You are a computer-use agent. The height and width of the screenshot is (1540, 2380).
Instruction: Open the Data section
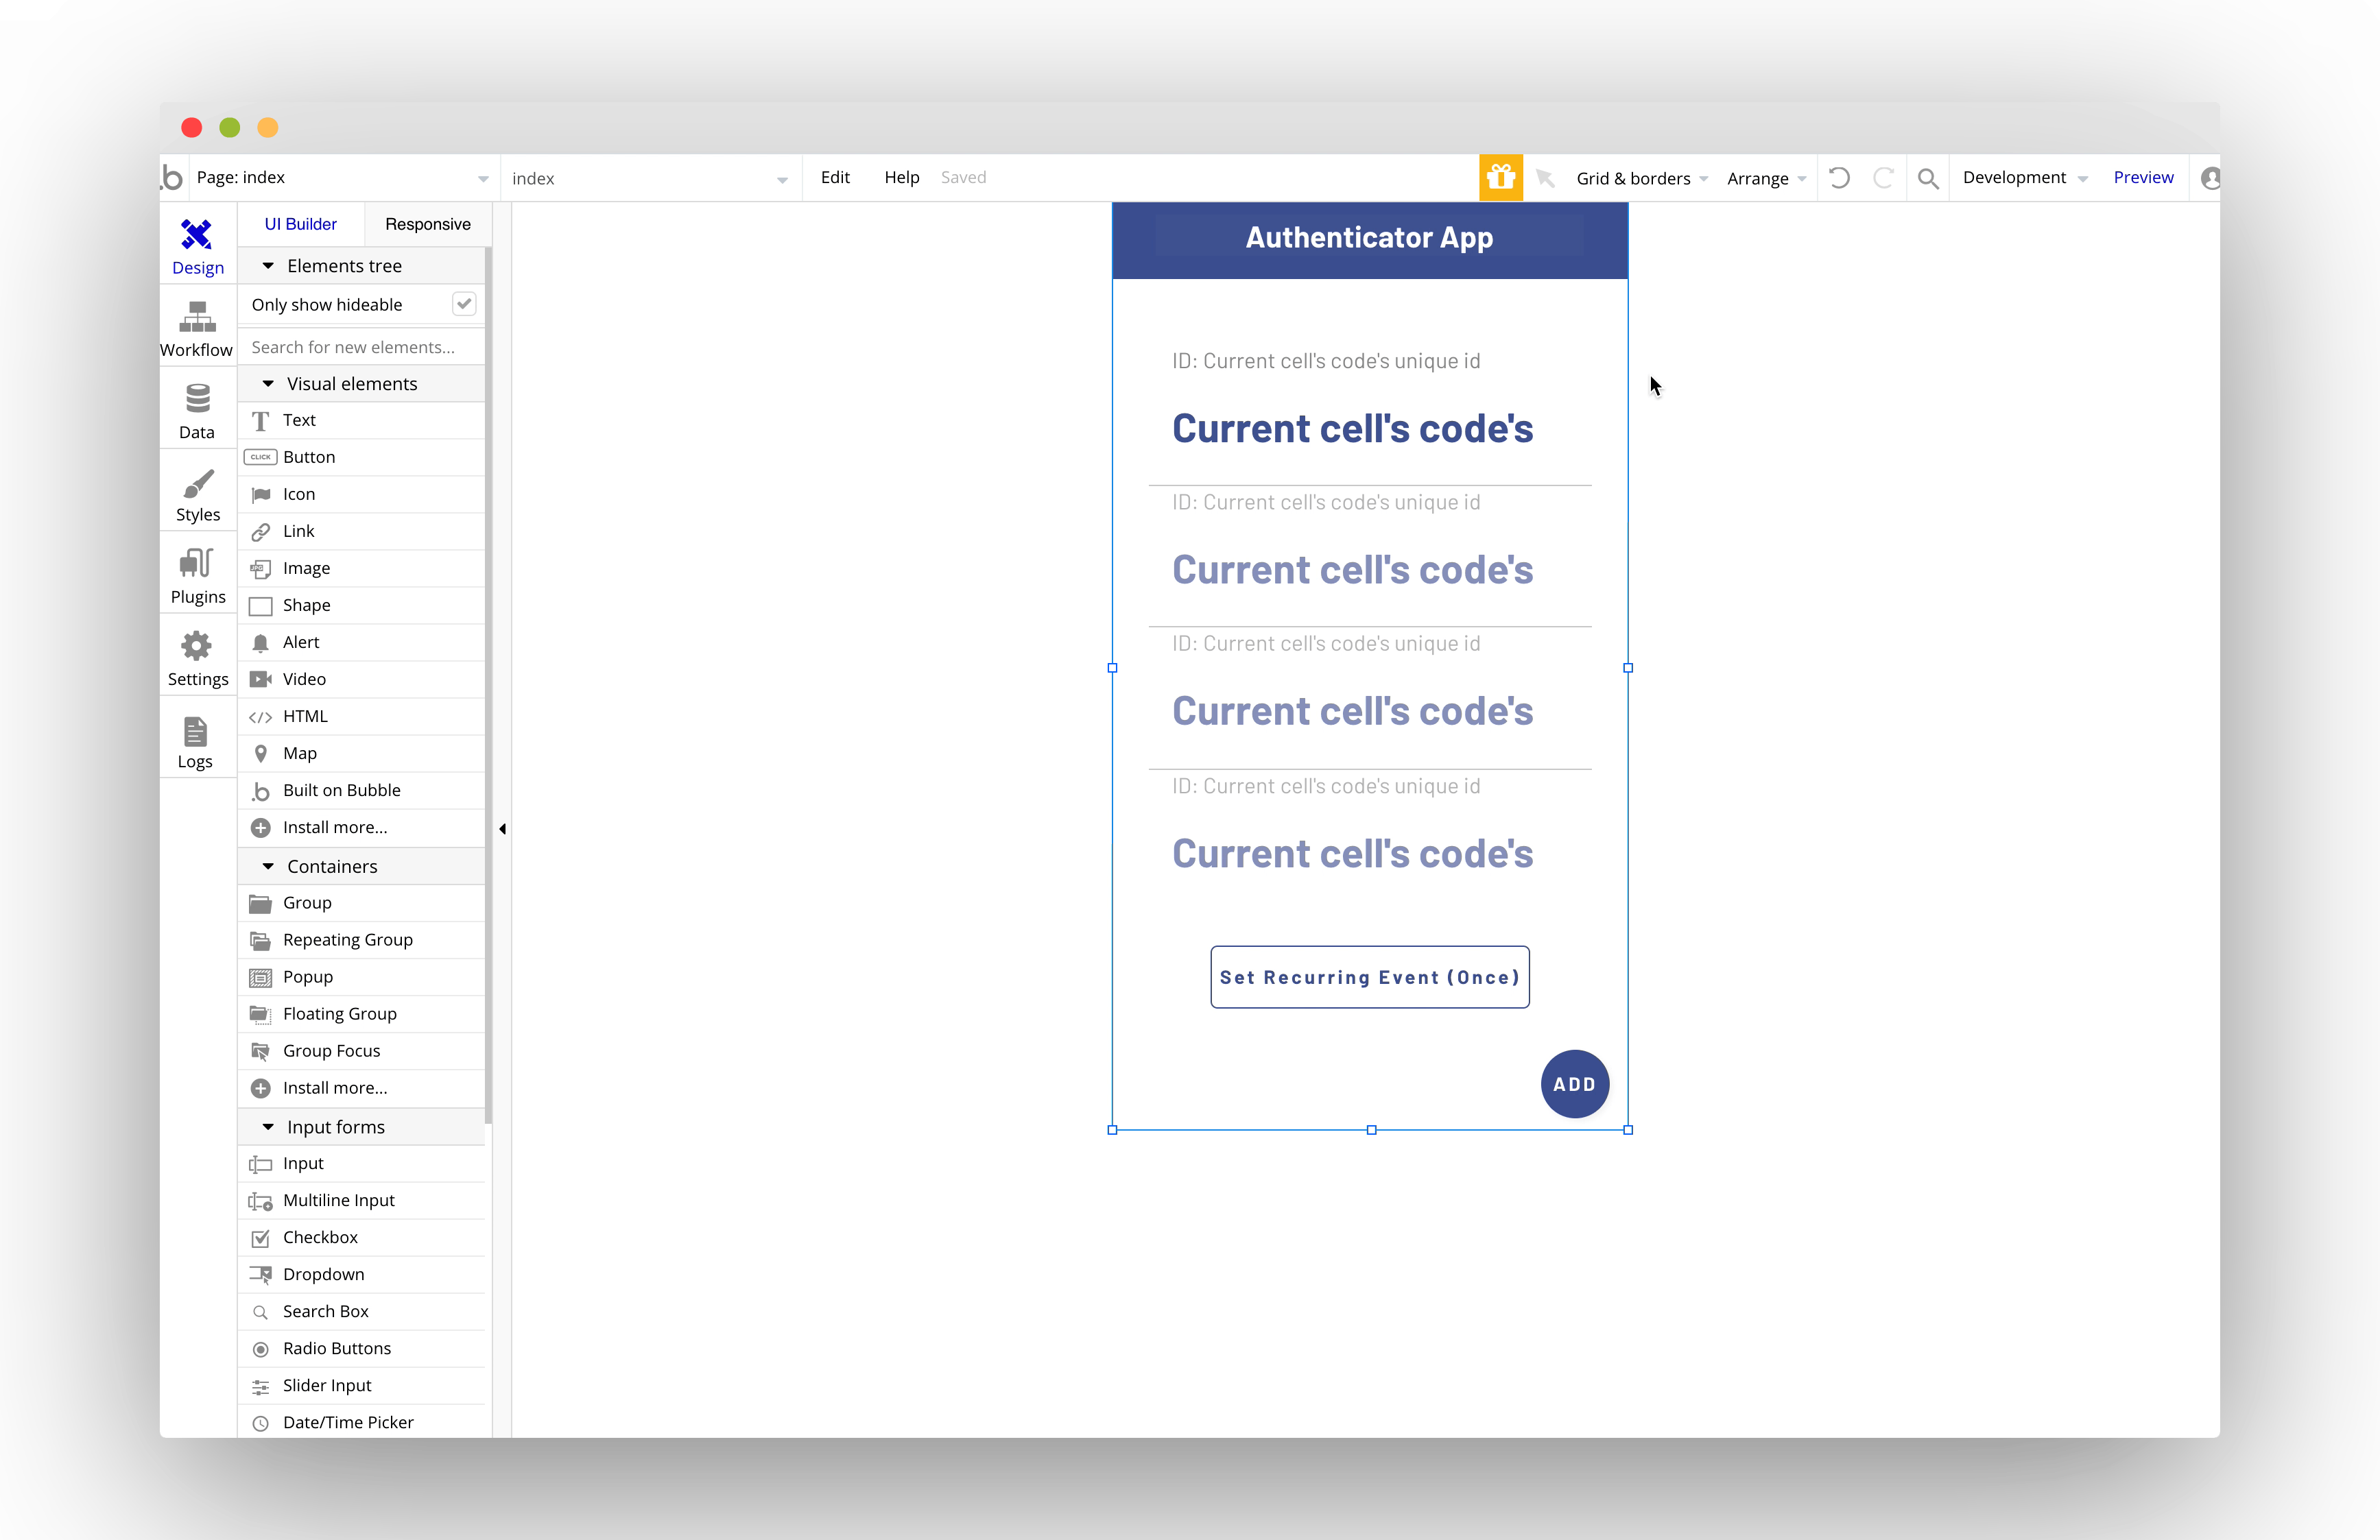click(197, 411)
